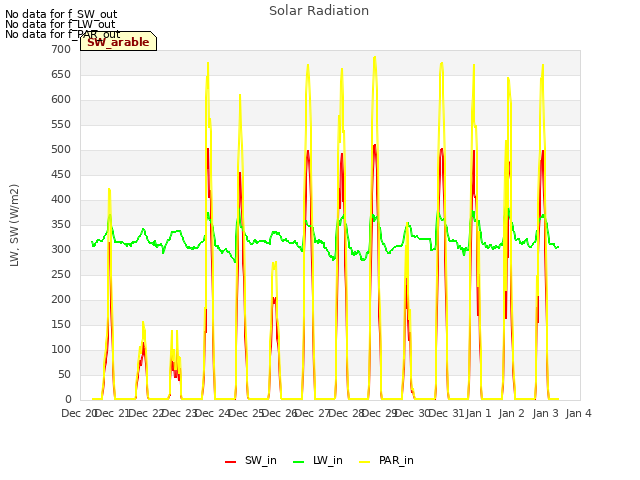640x480 pixels.
Task: Click the yellow PAR_in legend swatch
Action: [364, 462]
